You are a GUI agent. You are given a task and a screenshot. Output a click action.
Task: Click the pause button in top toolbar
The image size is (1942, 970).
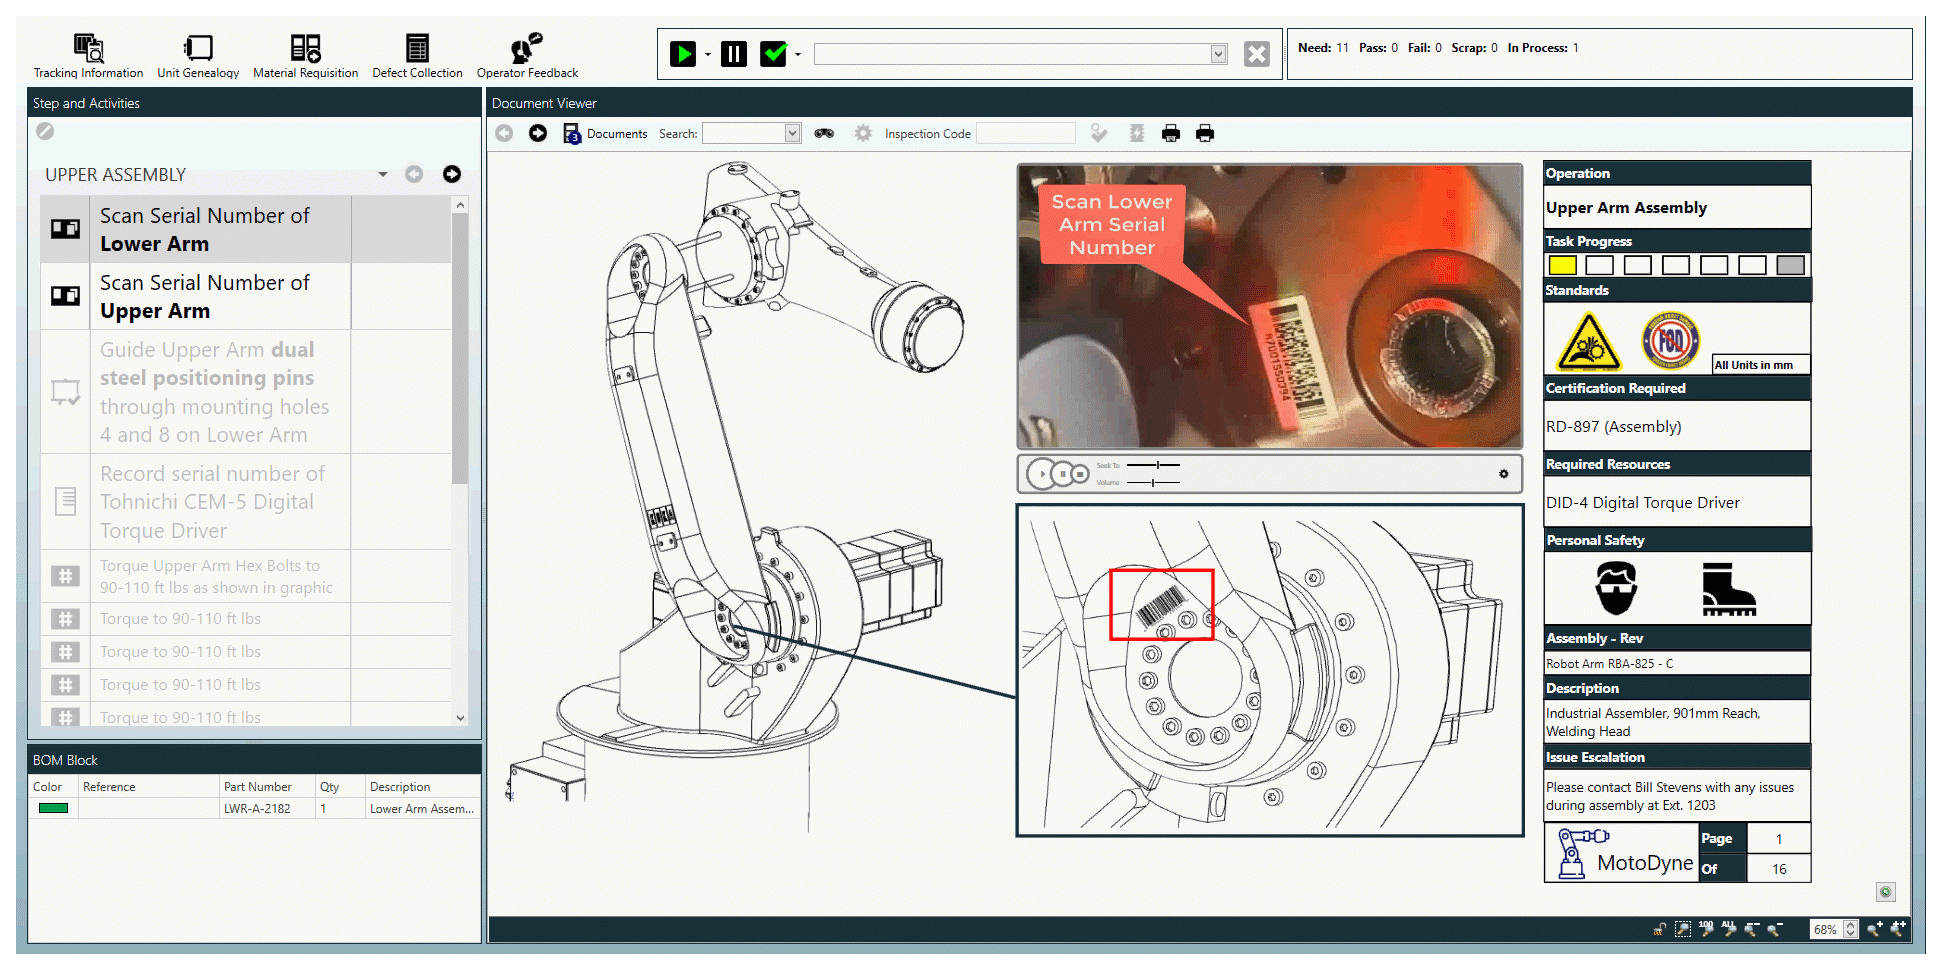coord(734,54)
